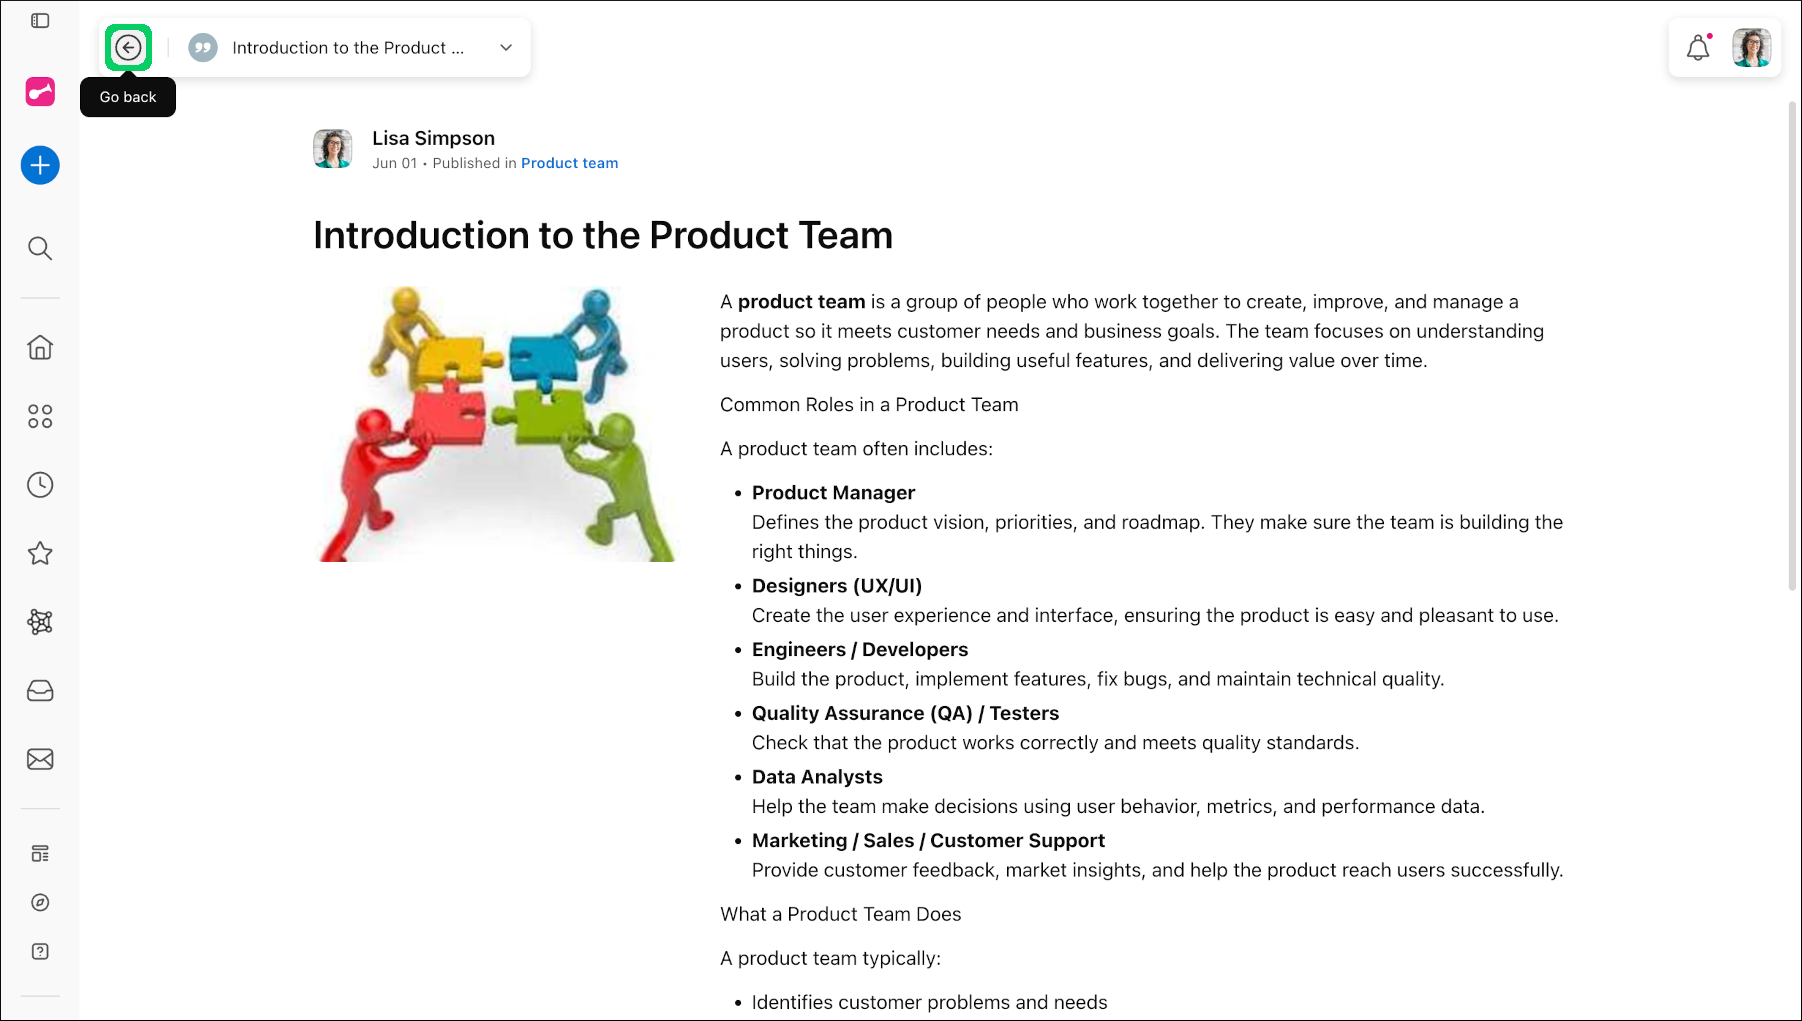Open the network graph icon in the sidebar
This screenshot has height=1021, width=1802.
tap(40, 622)
